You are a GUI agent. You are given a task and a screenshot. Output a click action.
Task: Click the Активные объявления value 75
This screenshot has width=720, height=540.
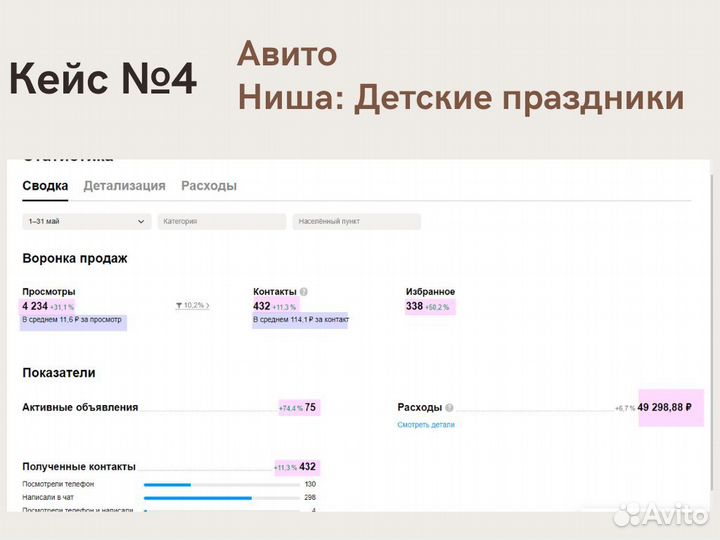[310, 408]
